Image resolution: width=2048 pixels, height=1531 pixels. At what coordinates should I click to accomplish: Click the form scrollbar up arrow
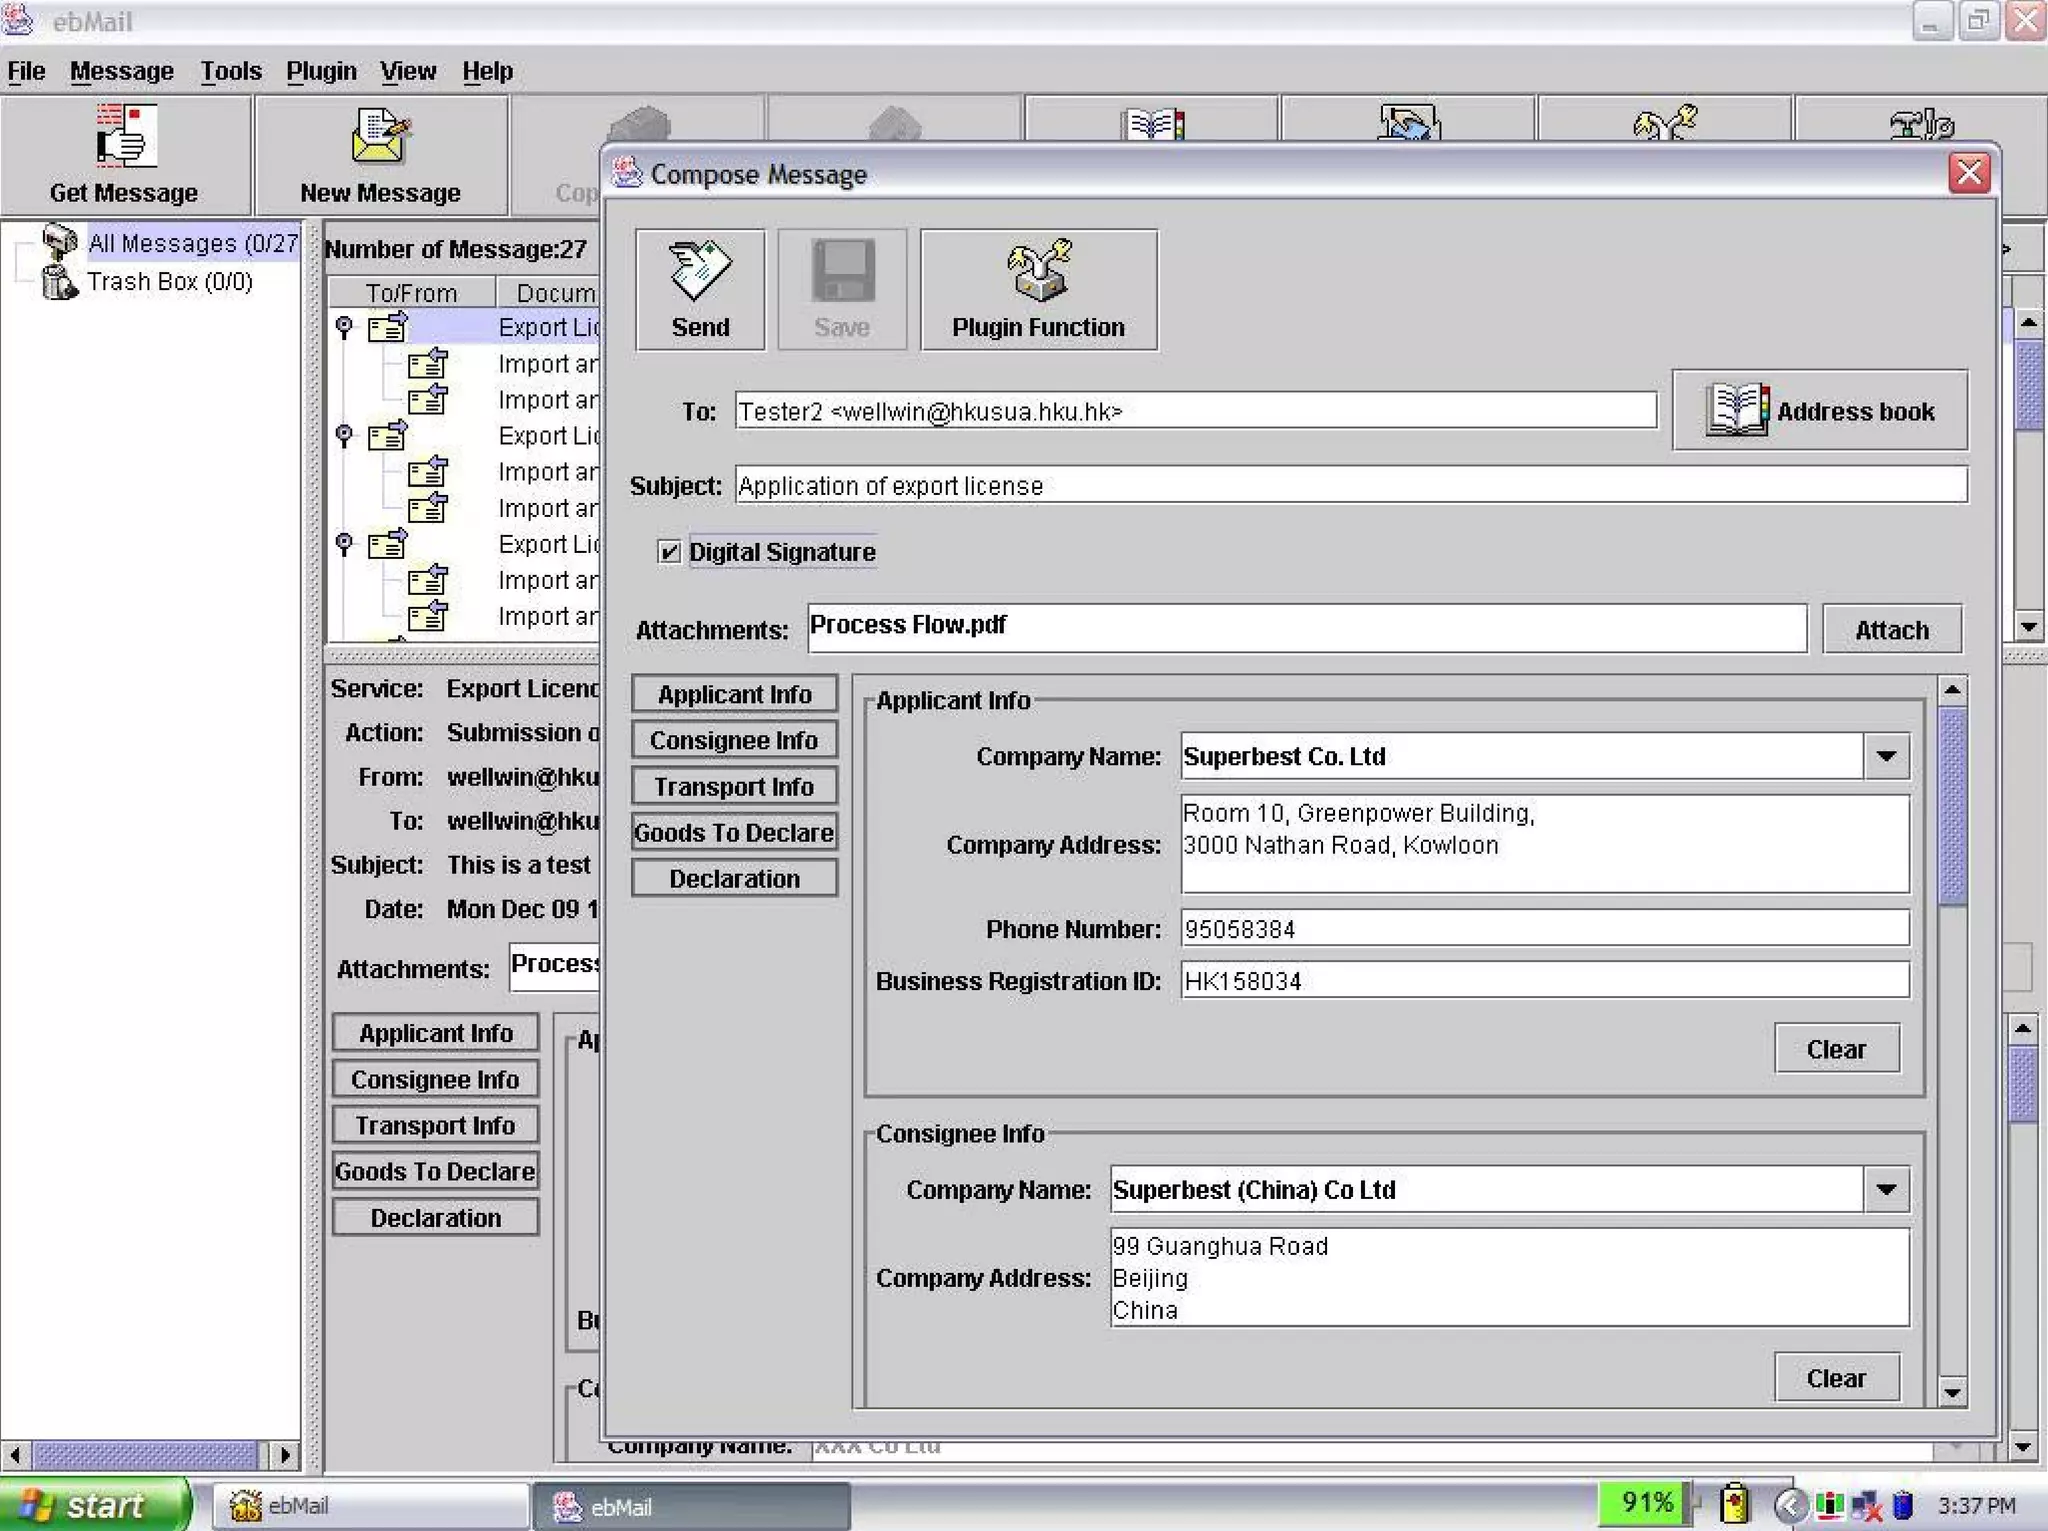pos(1952,690)
